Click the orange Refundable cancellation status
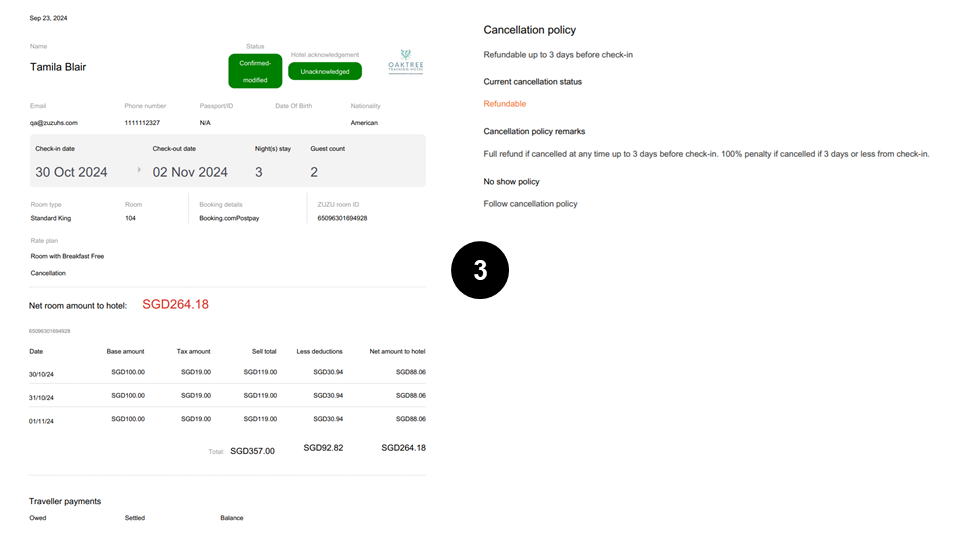The width and height of the screenshot is (960, 540). (x=504, y=103)
